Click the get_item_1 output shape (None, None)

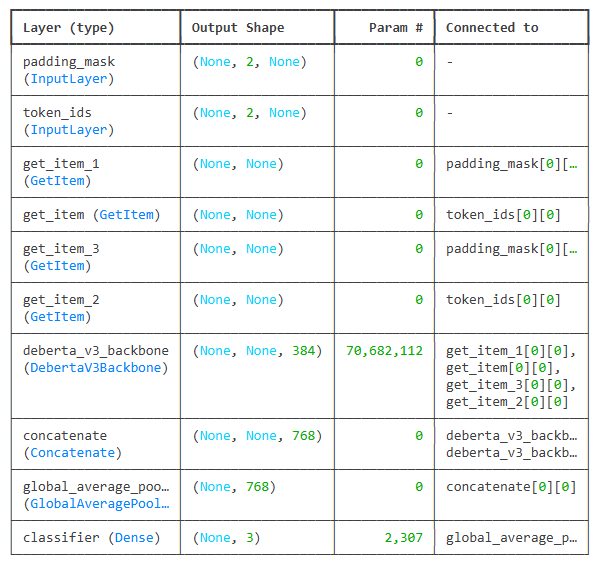click(x=238, y=164)
